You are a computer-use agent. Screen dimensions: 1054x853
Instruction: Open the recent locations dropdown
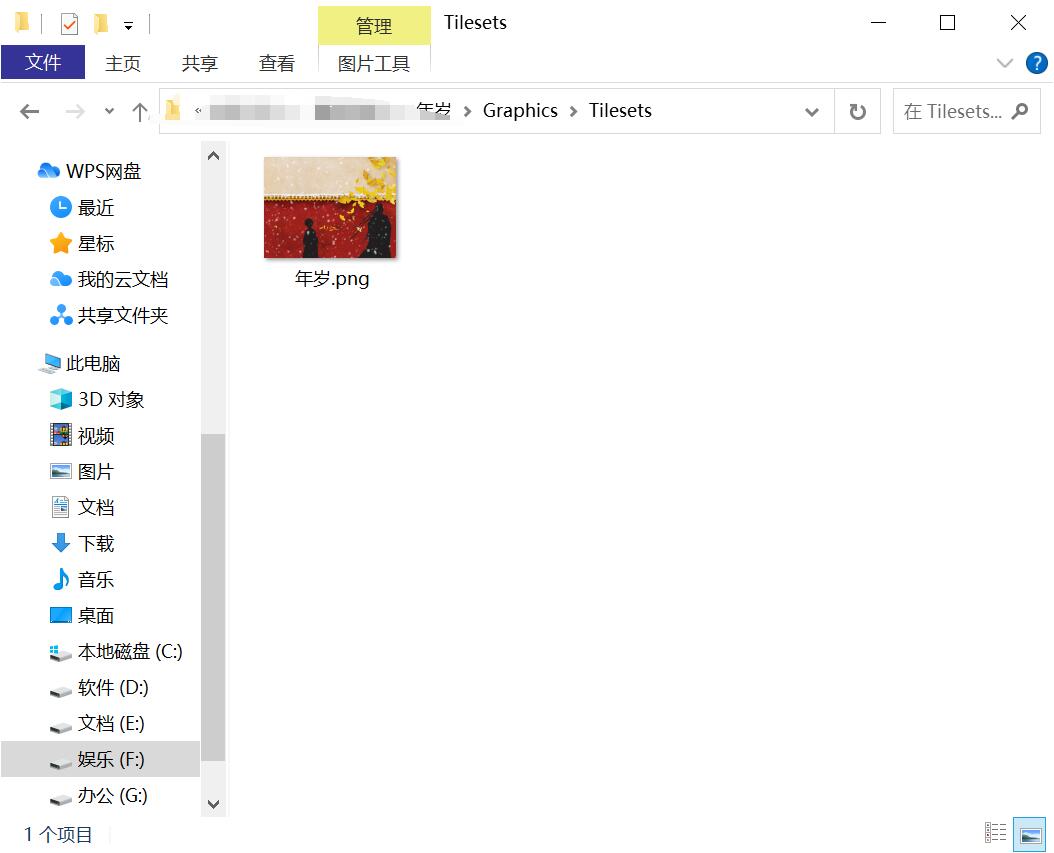coord(110,111)
